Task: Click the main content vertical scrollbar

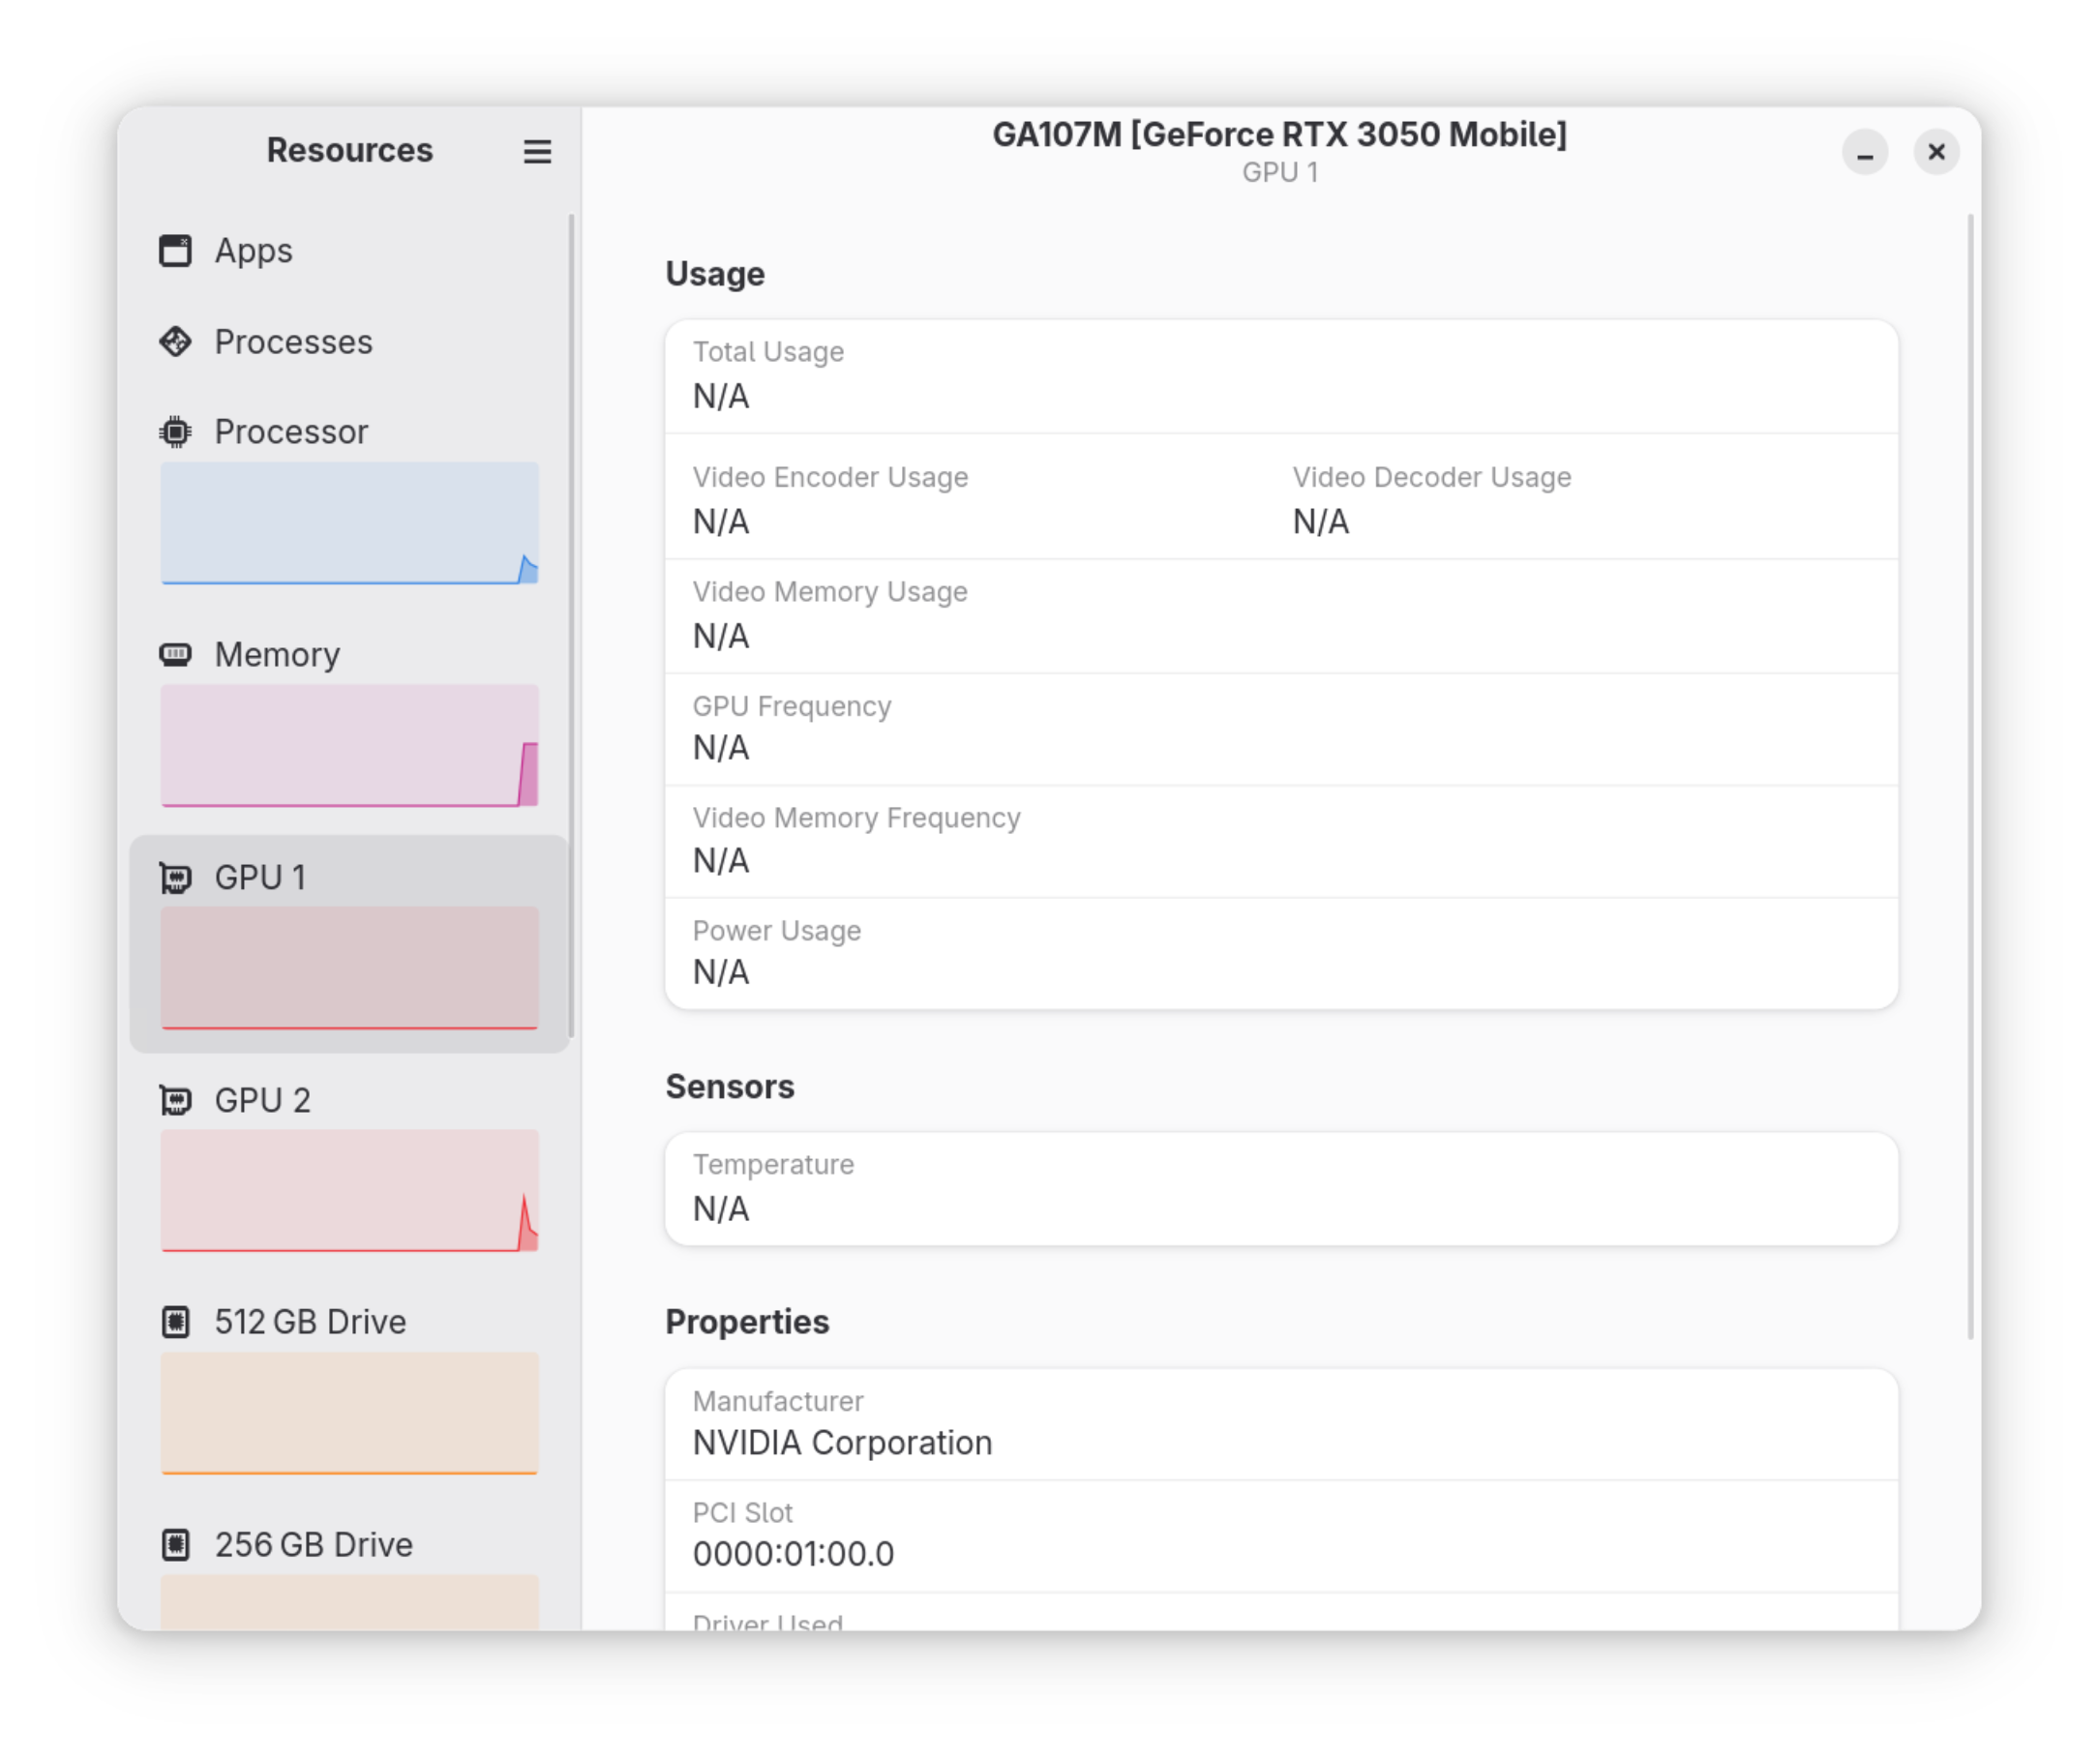Action: point(1970,775)
